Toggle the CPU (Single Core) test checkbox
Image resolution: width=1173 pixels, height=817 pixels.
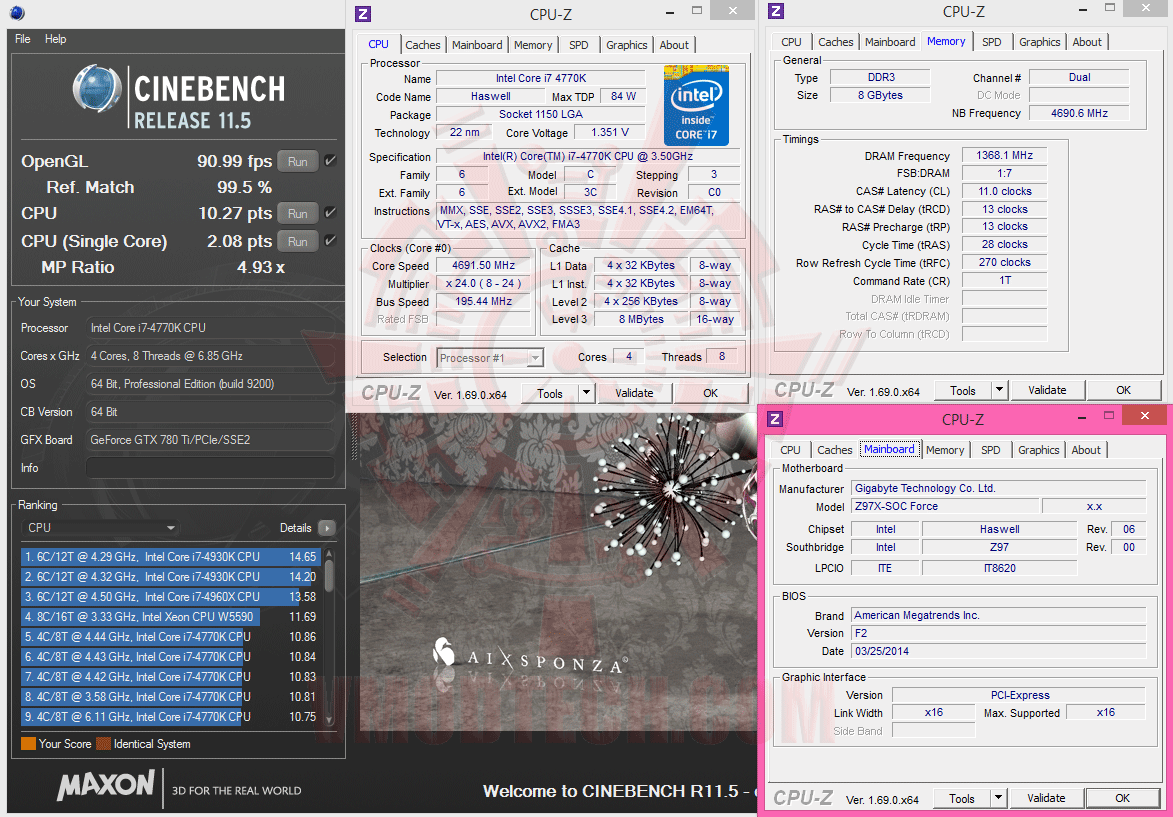click(330, 242)
